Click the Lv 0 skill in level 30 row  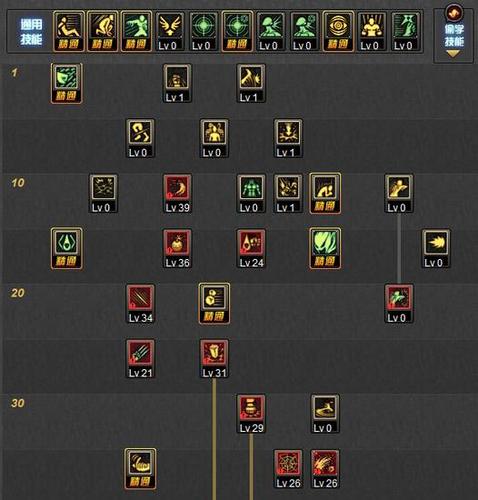[325, 414]
